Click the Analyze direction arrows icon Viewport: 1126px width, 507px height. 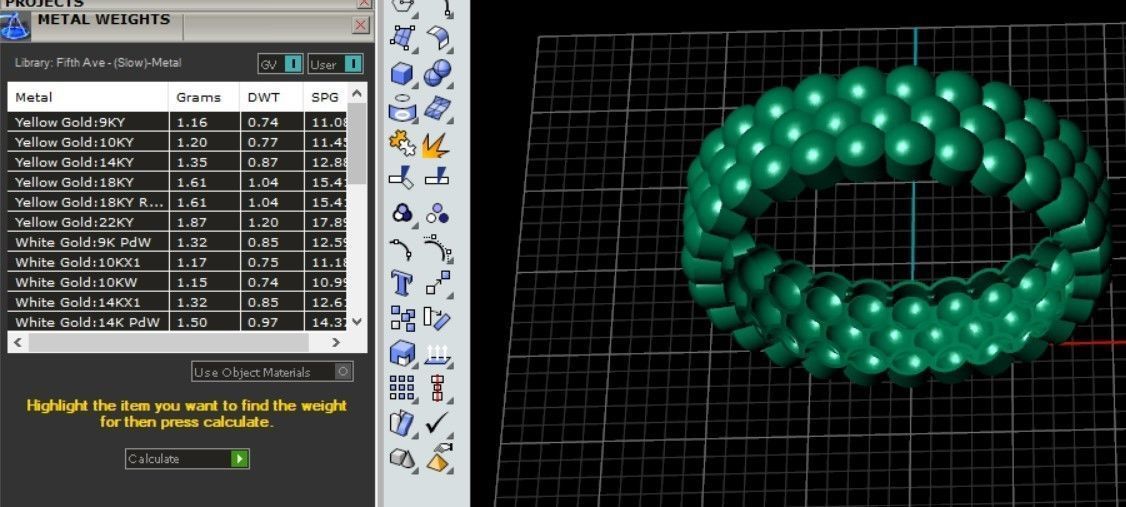point(437,353)
